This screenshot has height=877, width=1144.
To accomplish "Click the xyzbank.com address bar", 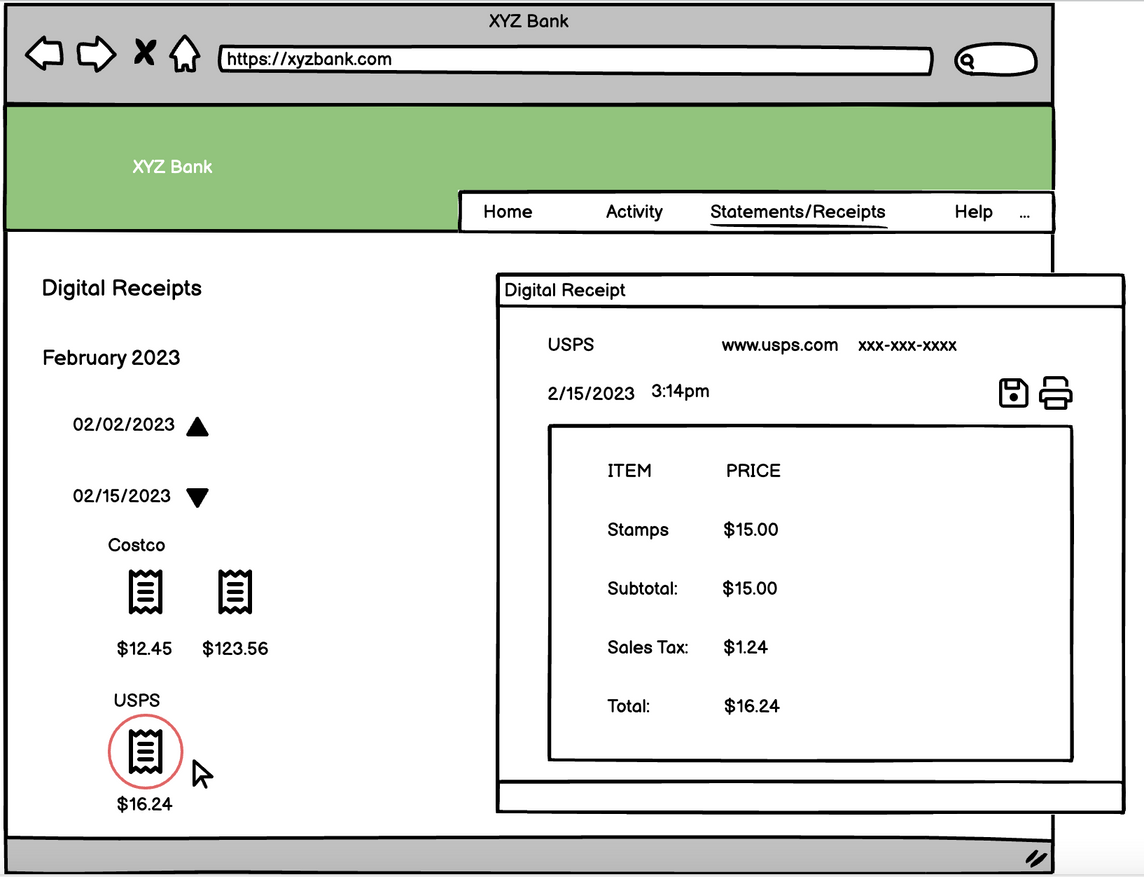I will (x=575, y=60).
